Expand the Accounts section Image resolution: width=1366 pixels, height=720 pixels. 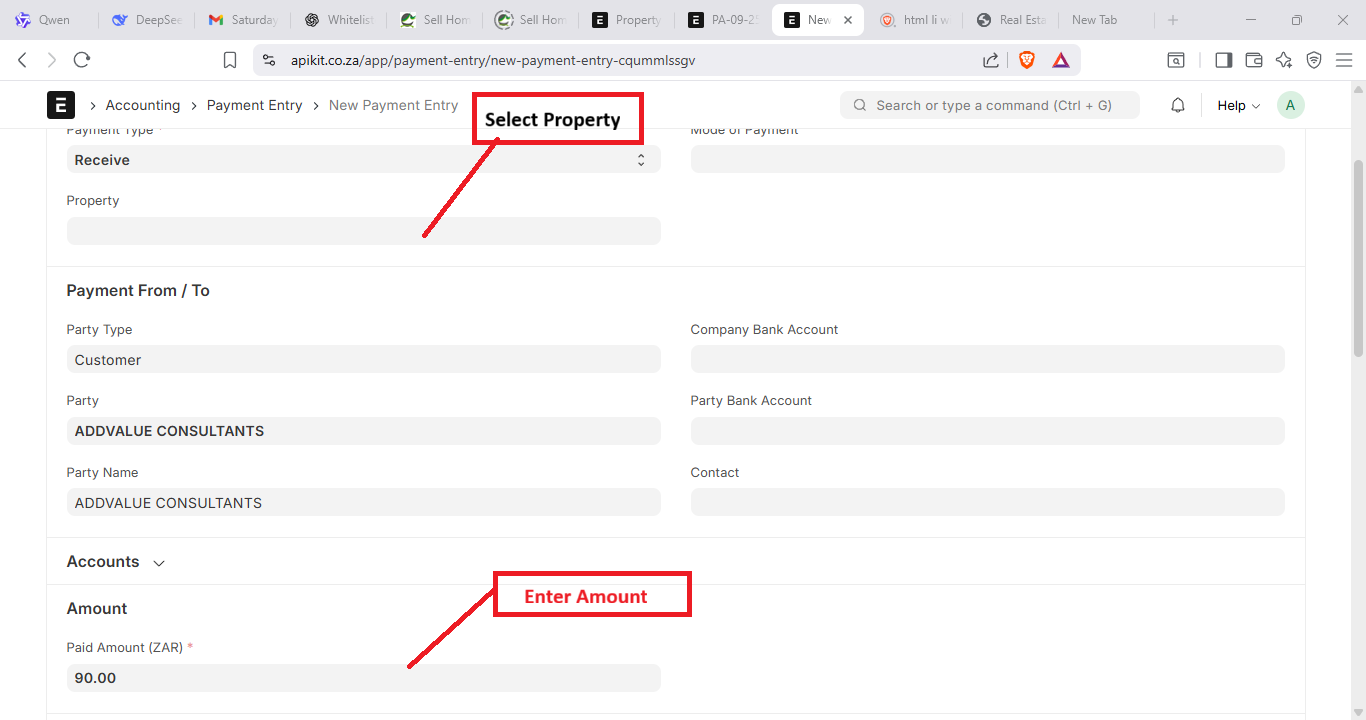[115, 562]
